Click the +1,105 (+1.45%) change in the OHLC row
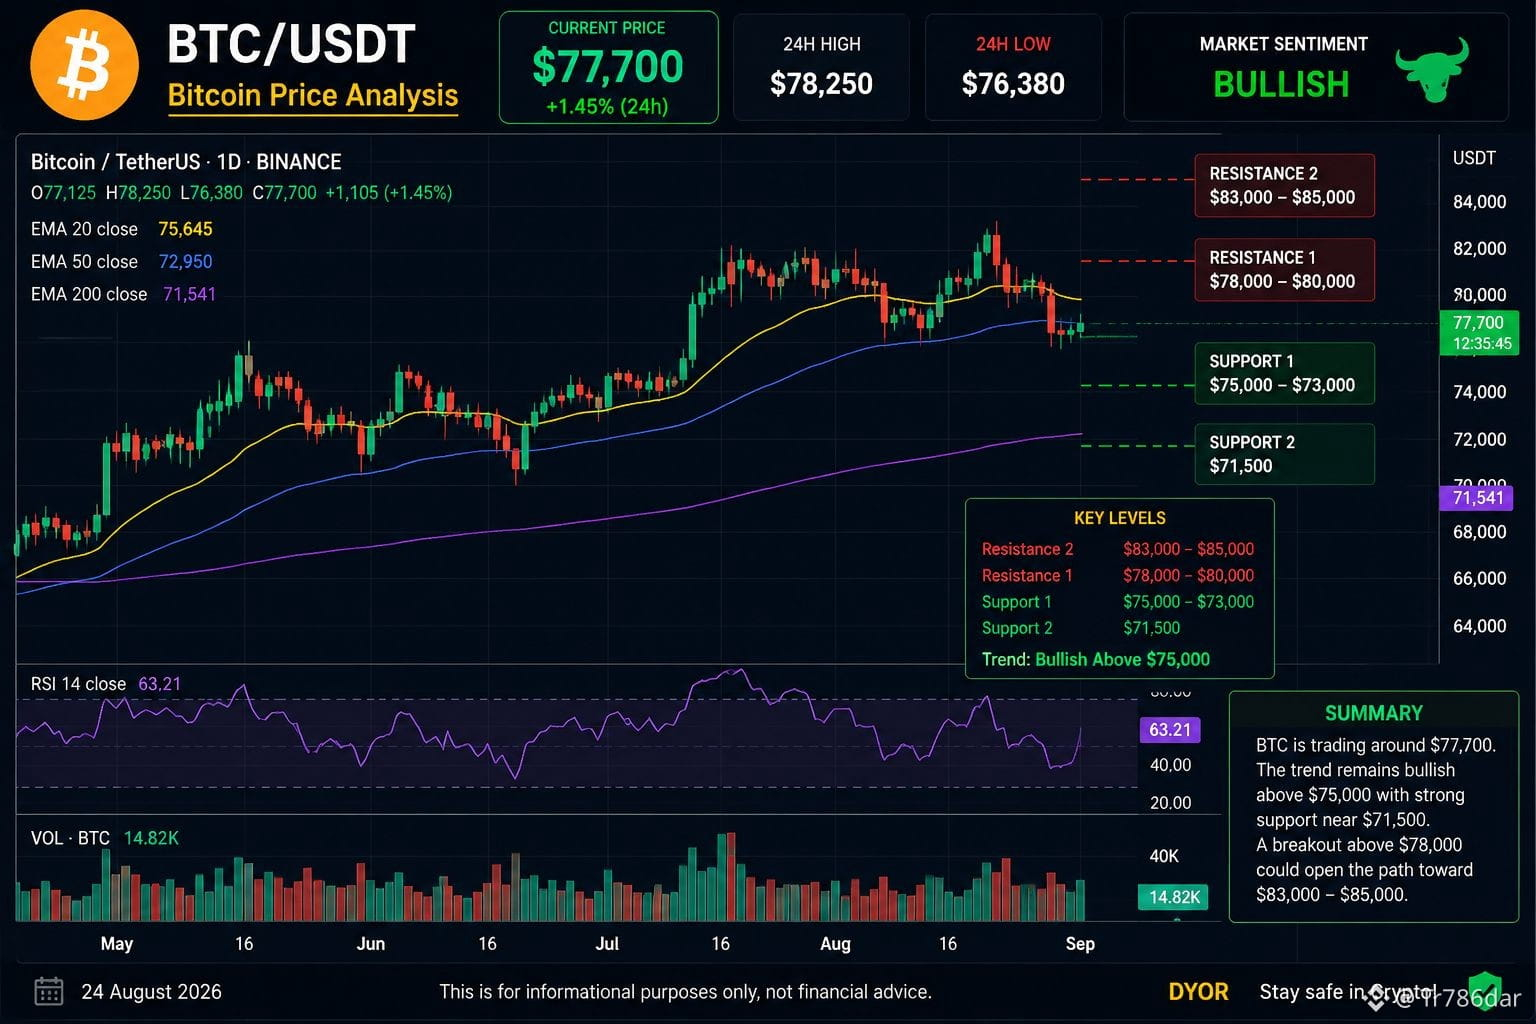 [389, 193]
